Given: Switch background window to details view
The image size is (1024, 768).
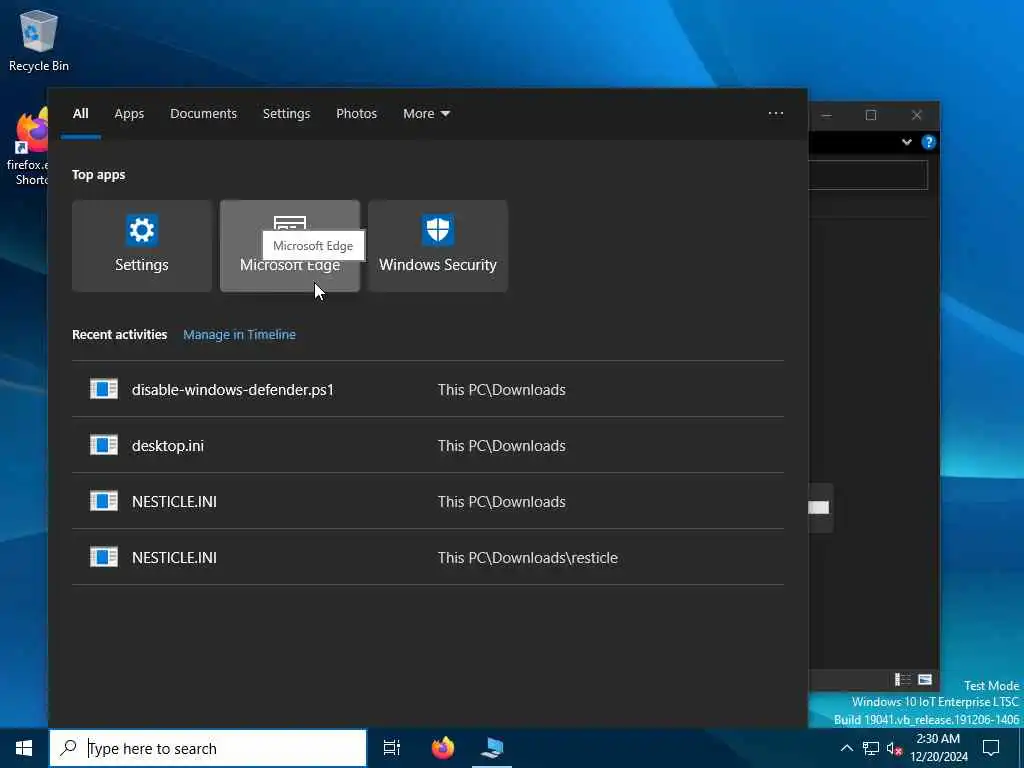Looking at the screenshot, I should click(903, 680).
